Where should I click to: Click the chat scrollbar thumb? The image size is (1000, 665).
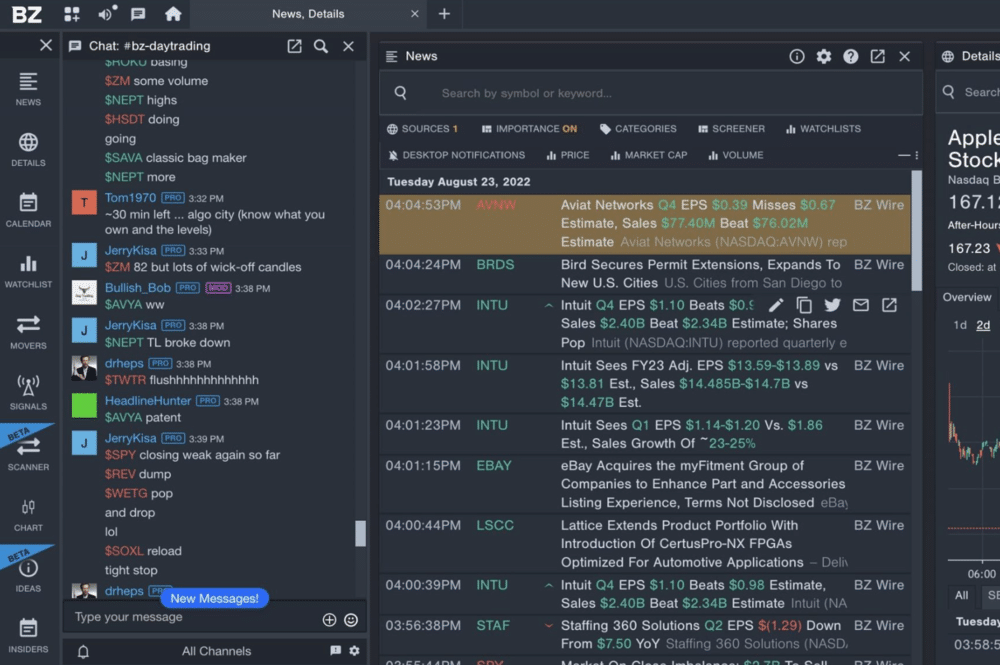point(360,534)
